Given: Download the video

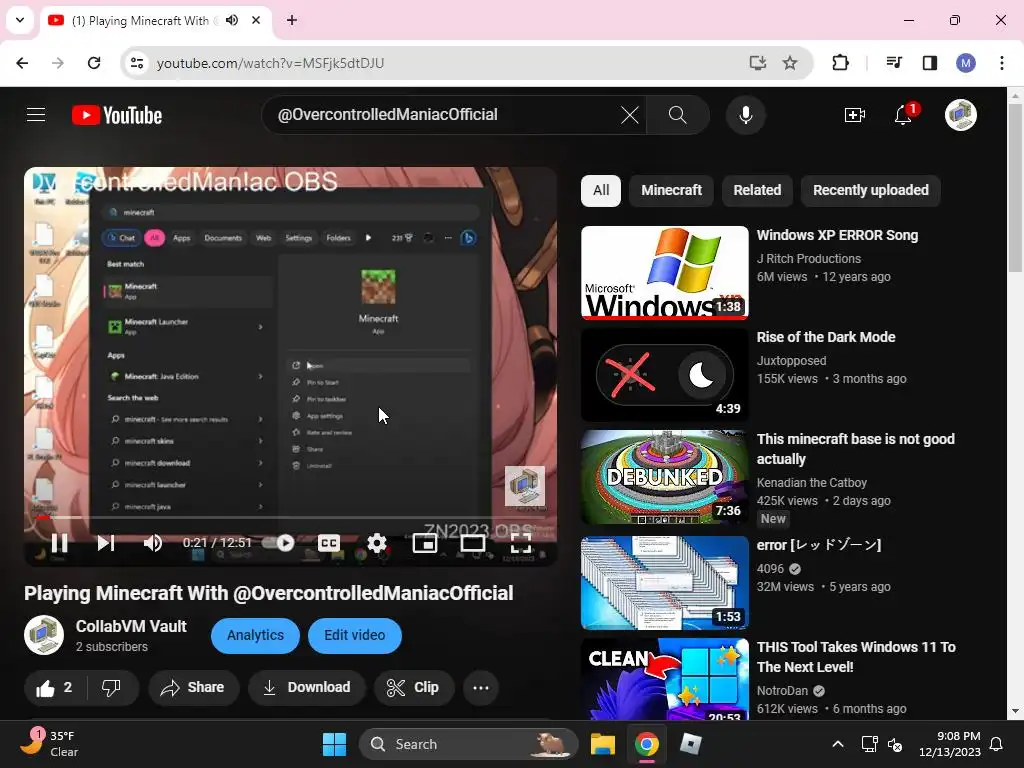Looking at the screenshot, I should (x=306, y=688).
